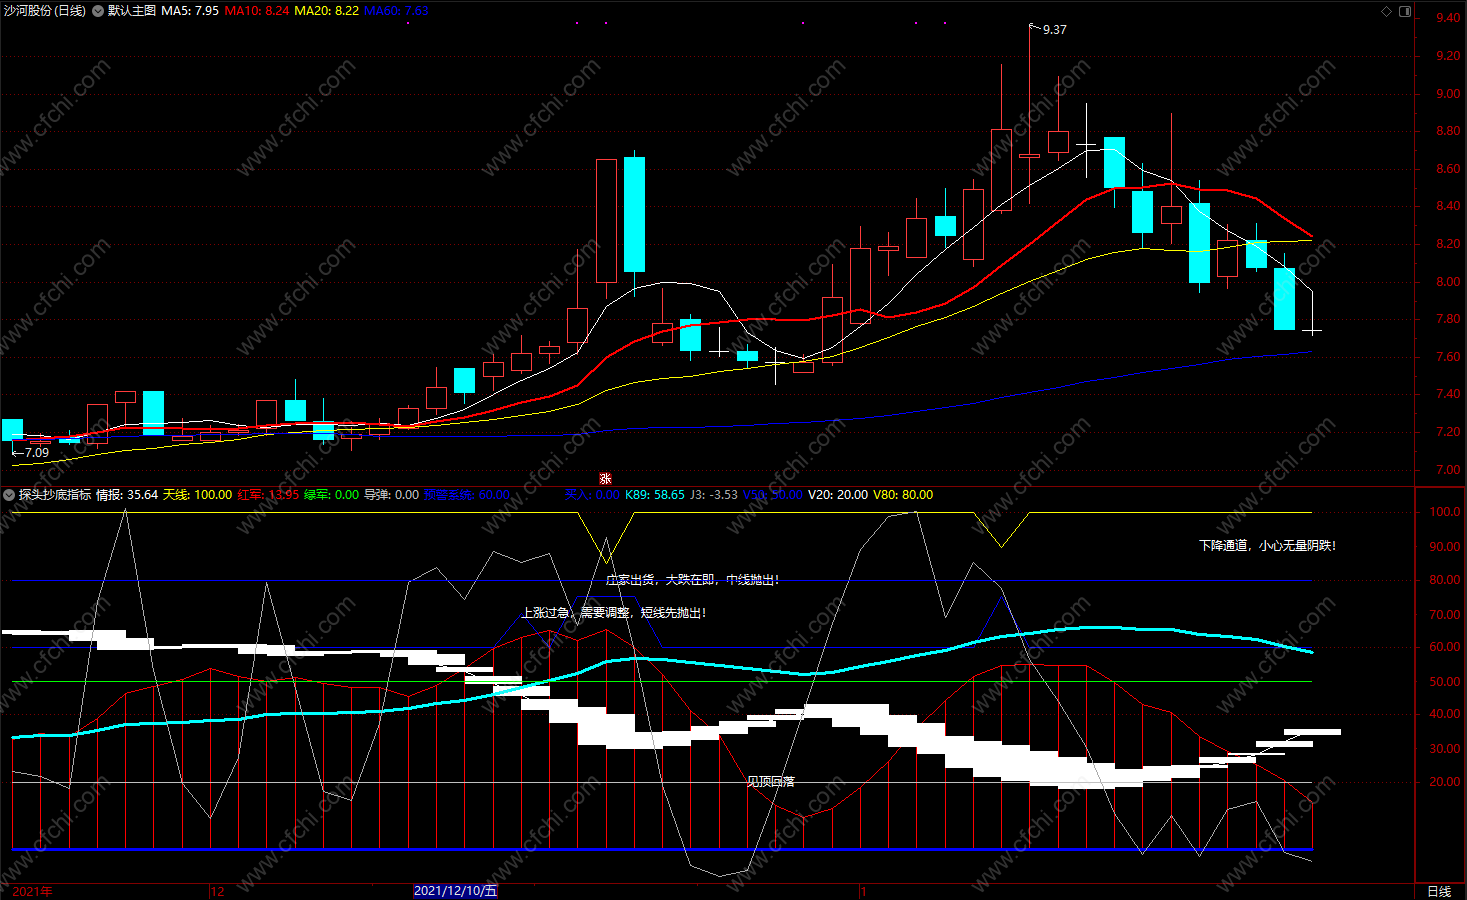Click the 100.00 indicator axis label
Viewport: 1467px width, 900px height.
1444,512
